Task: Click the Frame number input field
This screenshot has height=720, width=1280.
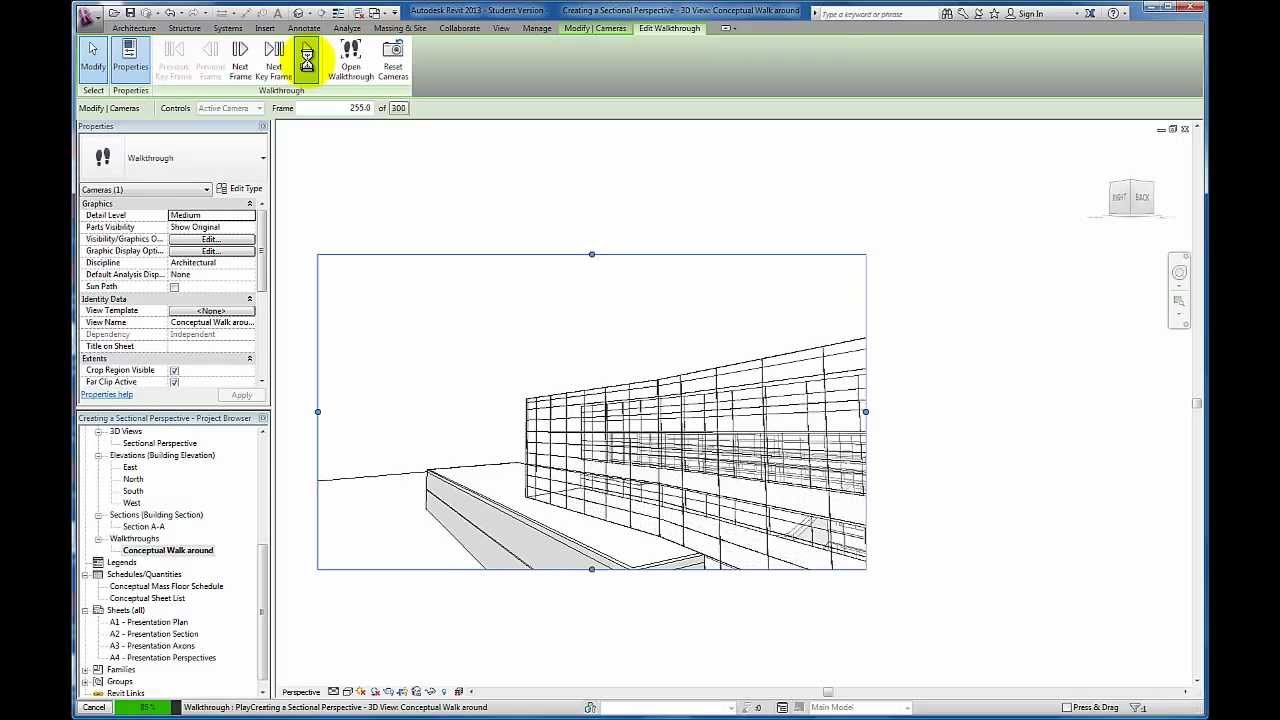Action: pyautogui.click(x=335, y=108)
